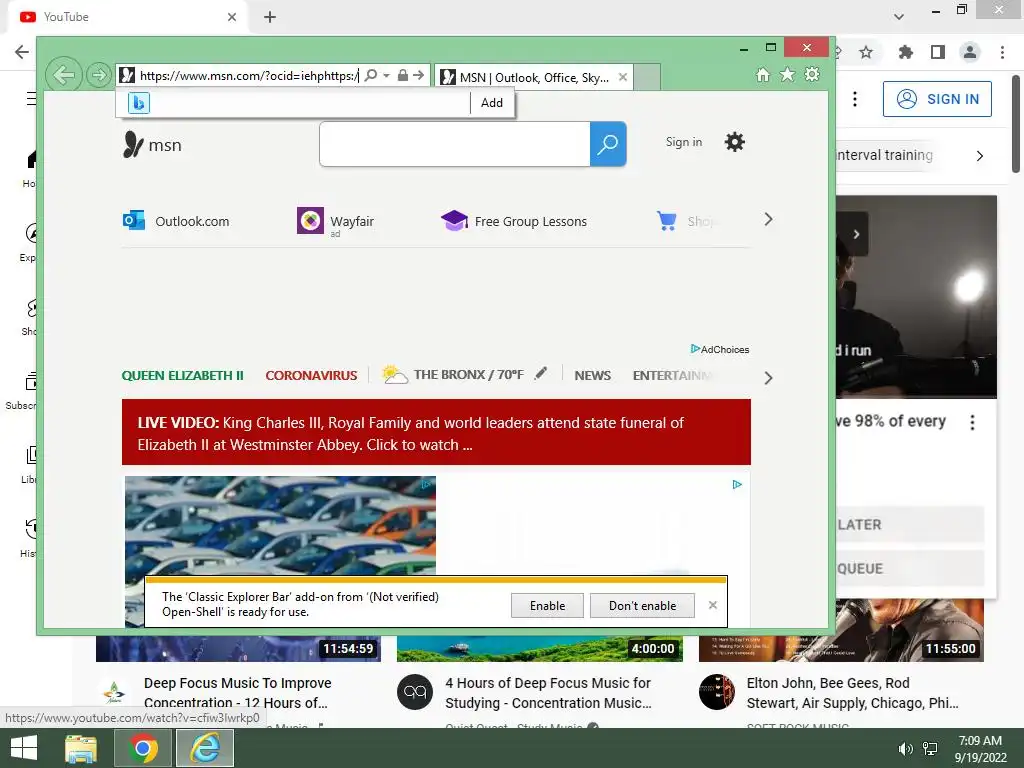Click the IE forward arrow button

coord(99,75)
